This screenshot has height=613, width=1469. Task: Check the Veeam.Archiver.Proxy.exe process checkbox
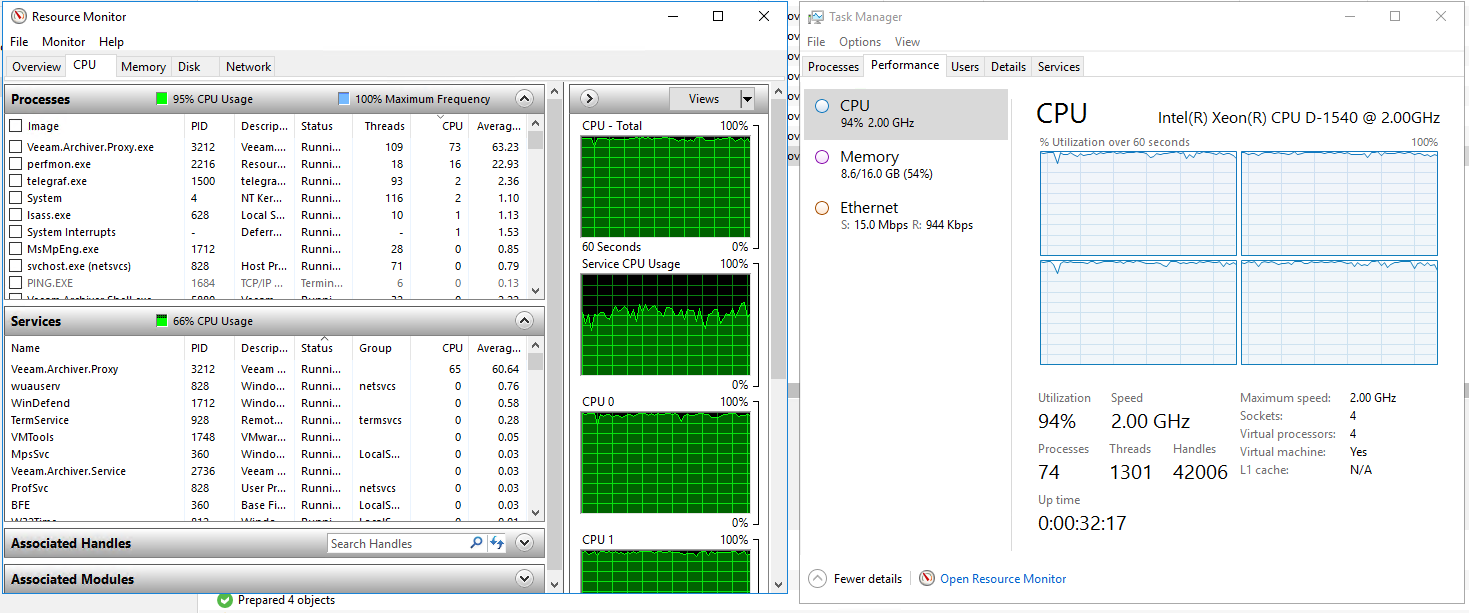coord(16,147)
